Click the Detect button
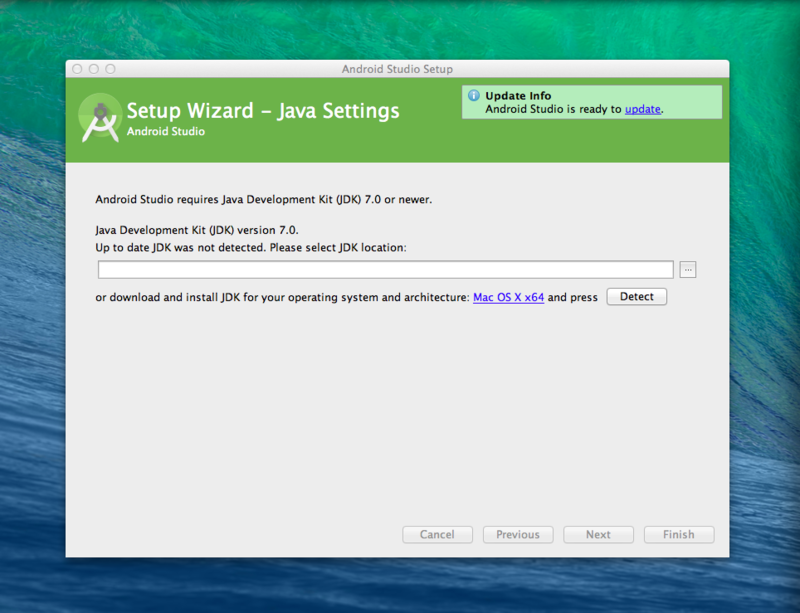800x613 pixels. pyautogui.click(x=637, y=297)
